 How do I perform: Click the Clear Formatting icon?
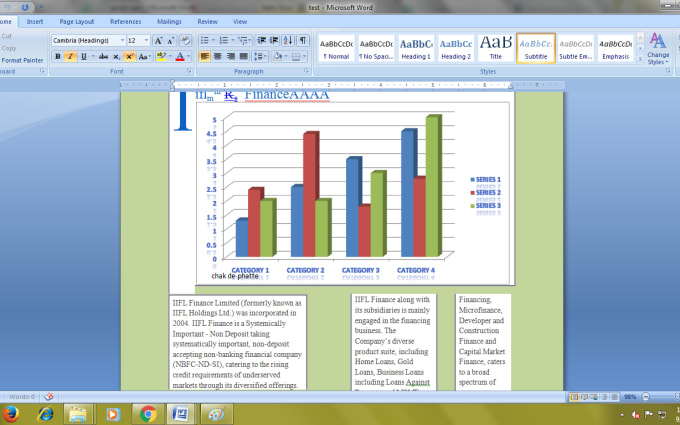click(186, 41)
